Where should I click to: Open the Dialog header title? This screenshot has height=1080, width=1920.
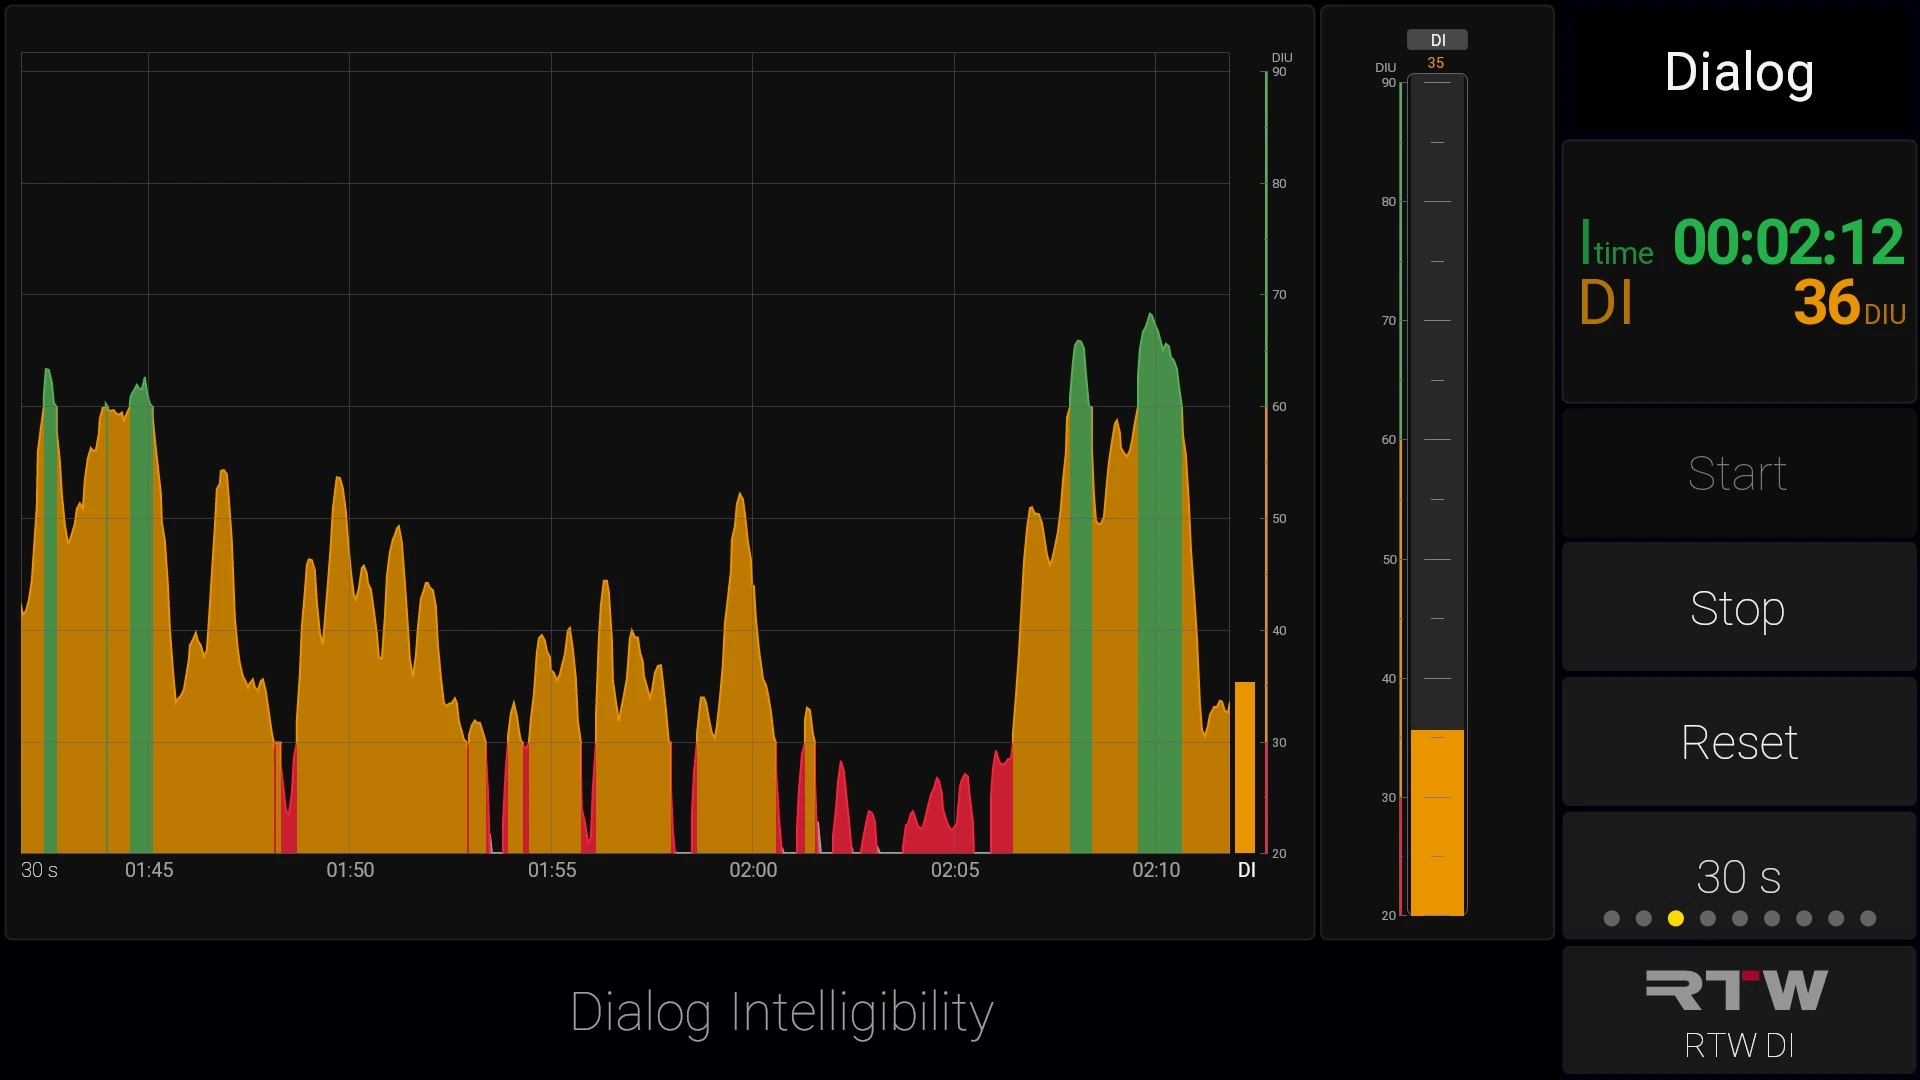pyautogui.click(x=1739, y=72)
